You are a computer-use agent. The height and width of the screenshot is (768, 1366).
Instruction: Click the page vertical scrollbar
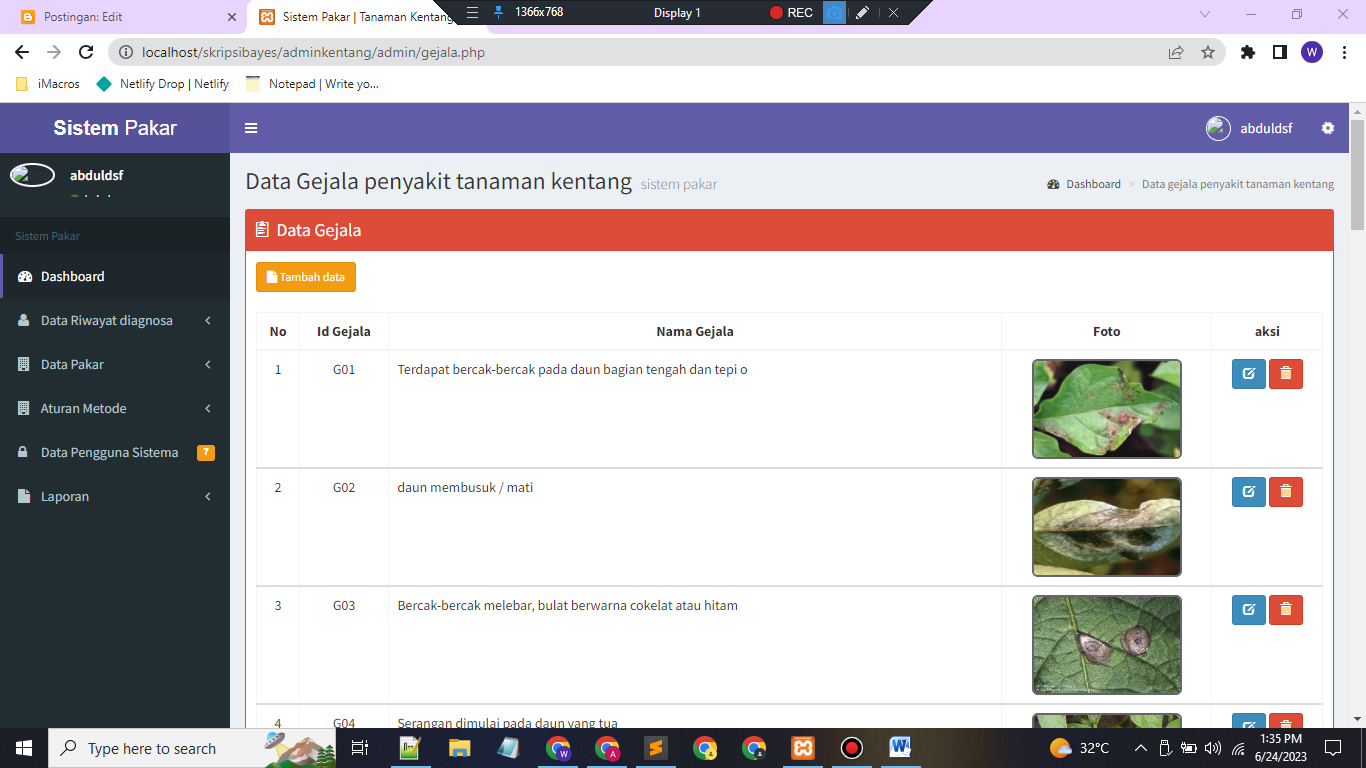coord(1357,175)
